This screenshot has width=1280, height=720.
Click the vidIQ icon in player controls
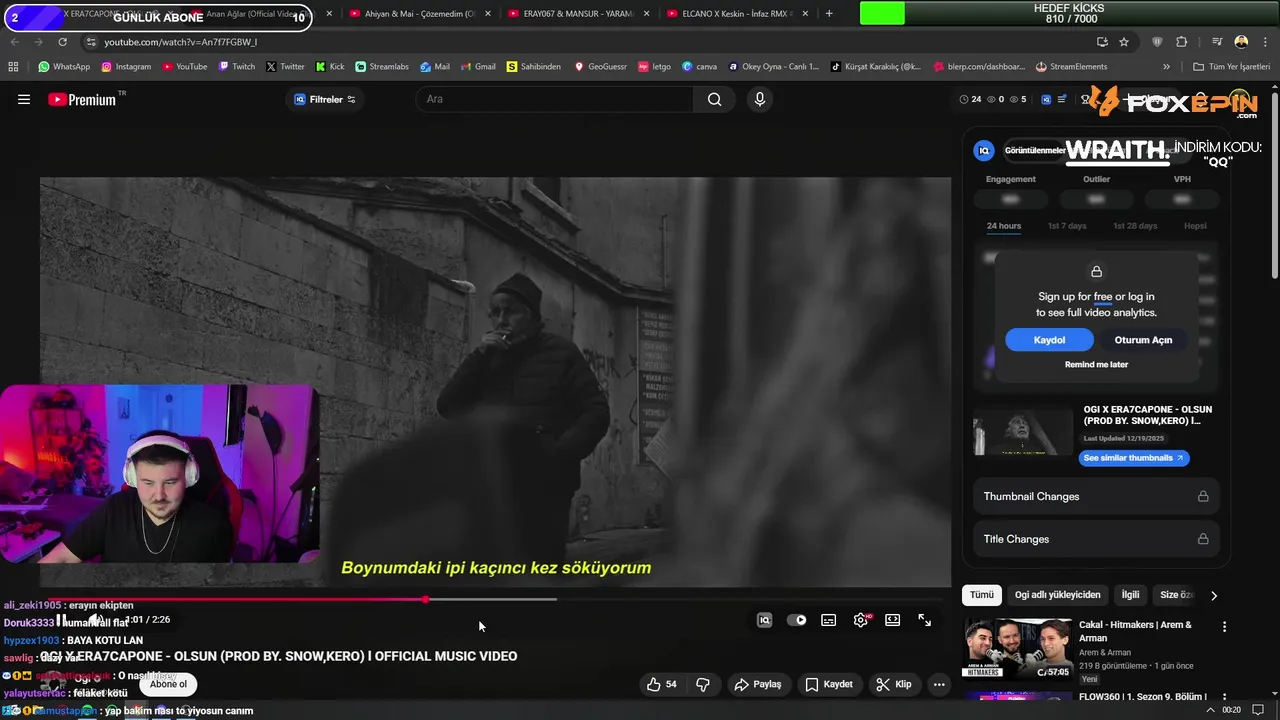pyautogui.click(x=765, y=620)
